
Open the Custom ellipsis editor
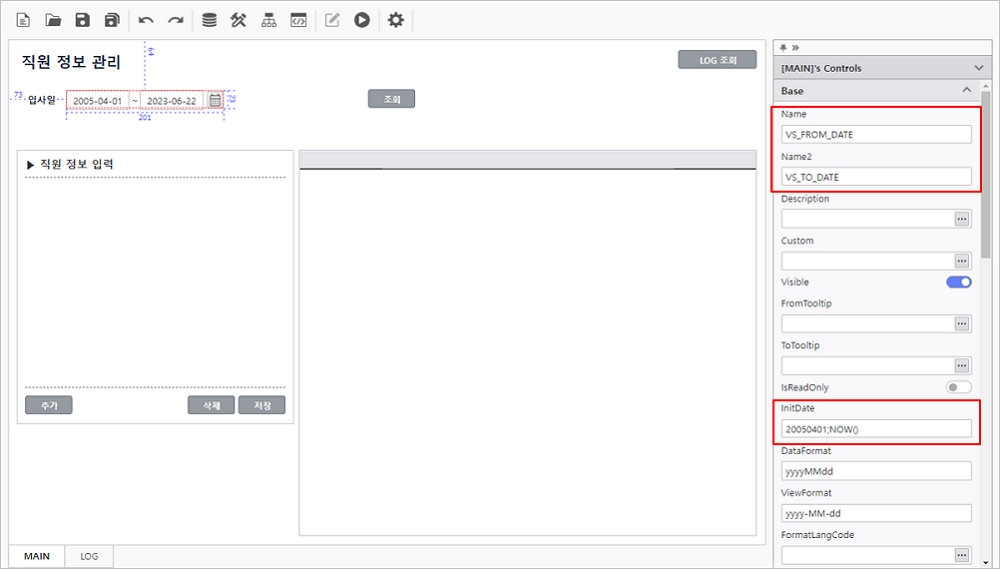[x=961, y=261]
